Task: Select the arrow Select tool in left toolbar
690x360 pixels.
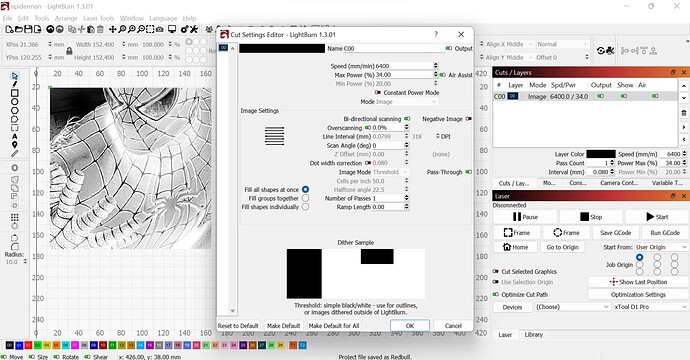Action: (x=15, y=76)
